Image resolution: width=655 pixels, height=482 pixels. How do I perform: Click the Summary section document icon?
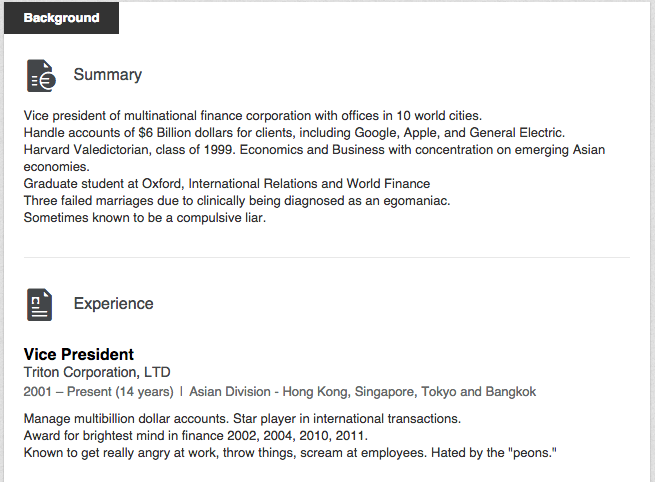40,75
